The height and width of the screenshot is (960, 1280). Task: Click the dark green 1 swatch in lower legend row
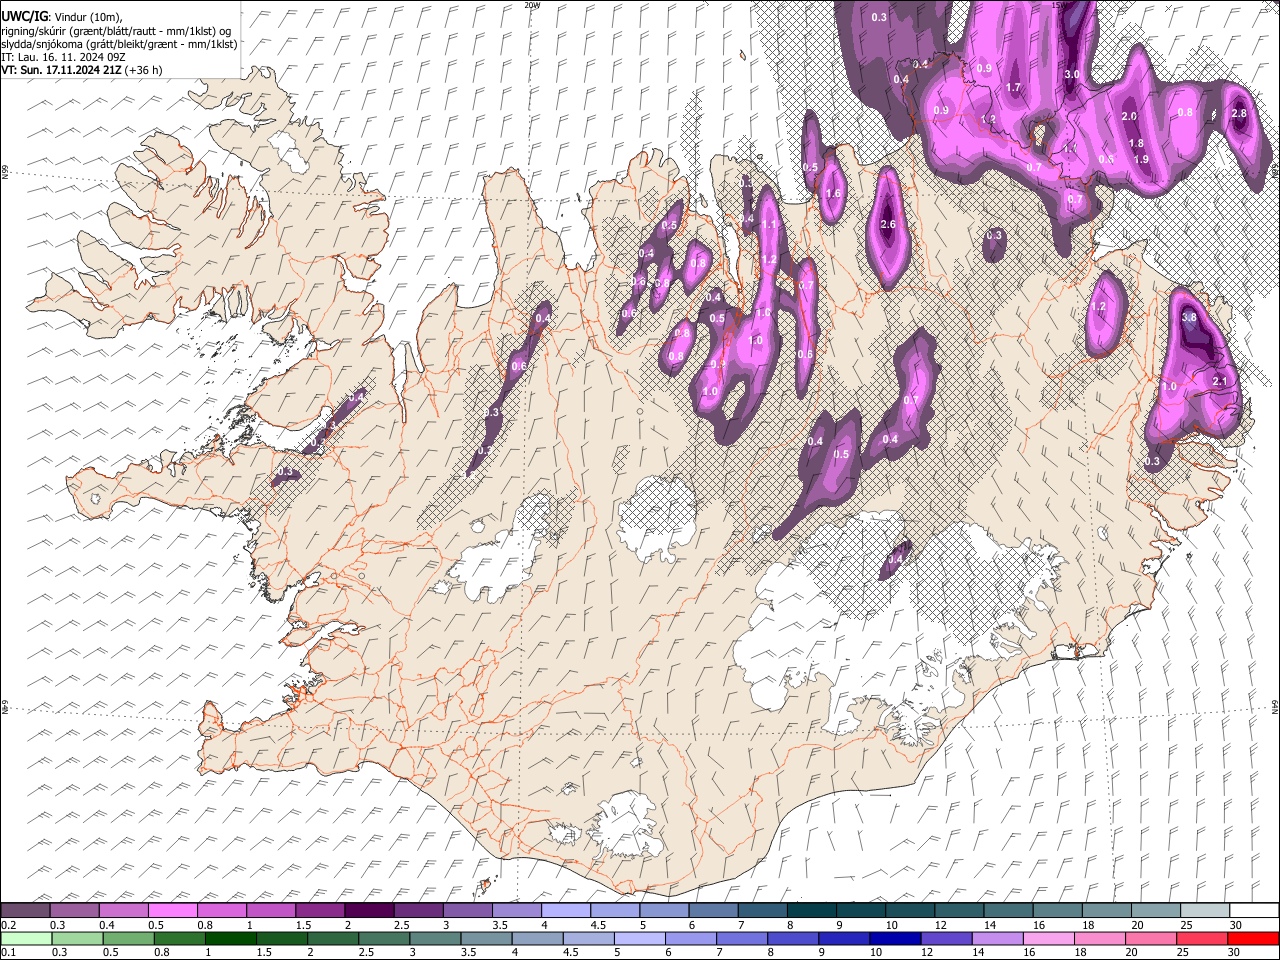tap(231, 939)
